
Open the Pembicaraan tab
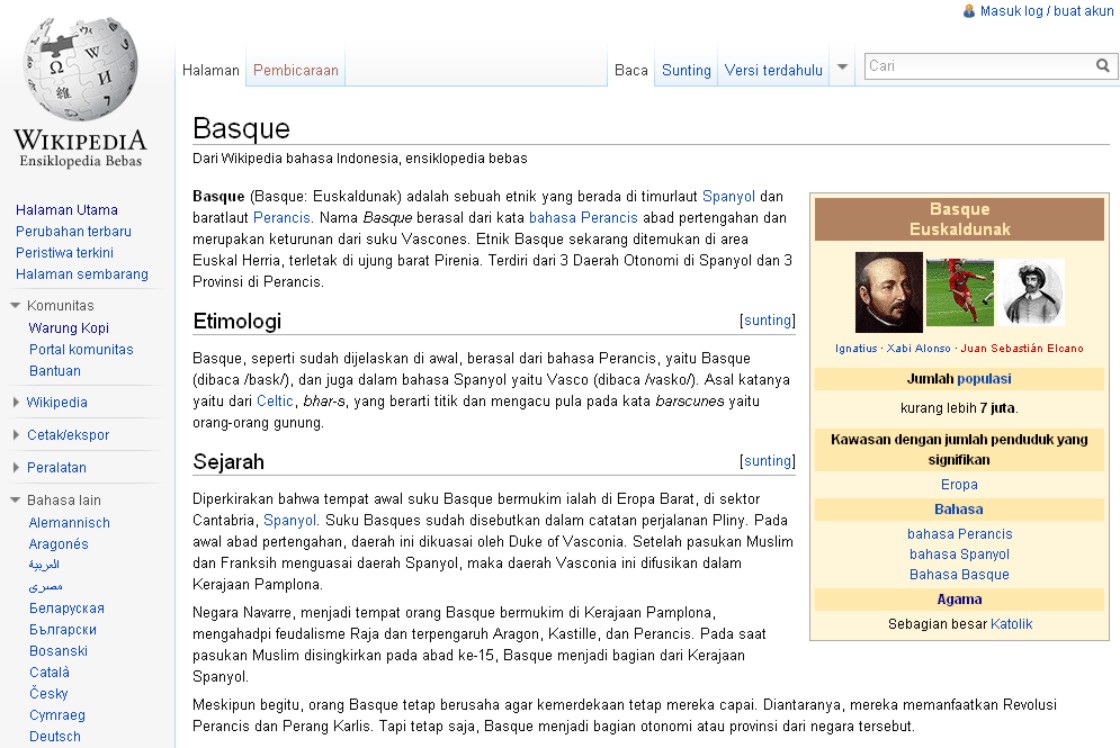296,70
